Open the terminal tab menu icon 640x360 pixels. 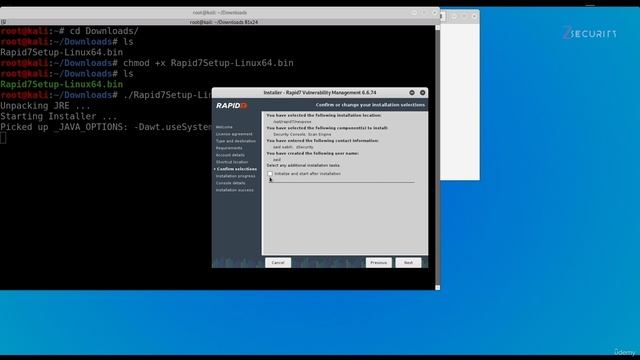[x=3, y=22]
